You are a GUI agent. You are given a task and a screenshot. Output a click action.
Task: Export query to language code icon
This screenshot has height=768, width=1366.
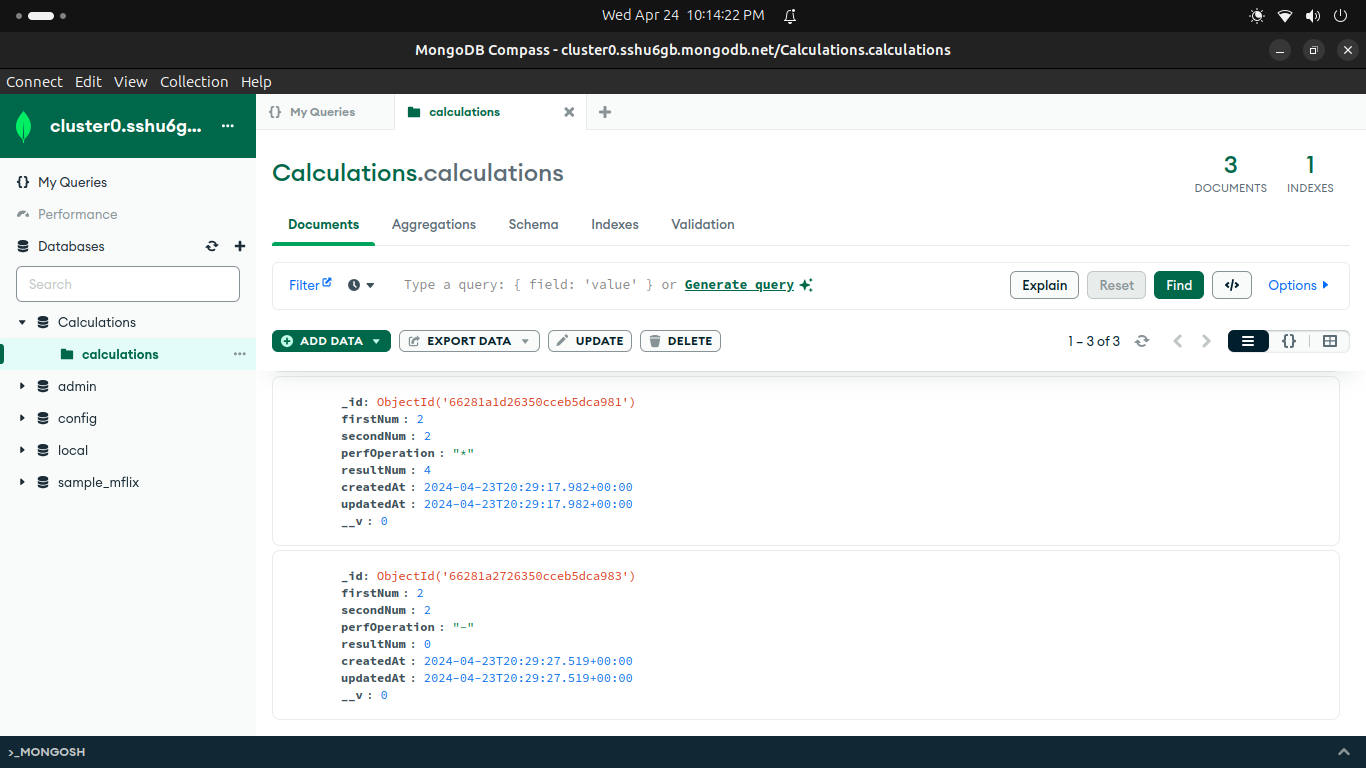[1232, 285]
